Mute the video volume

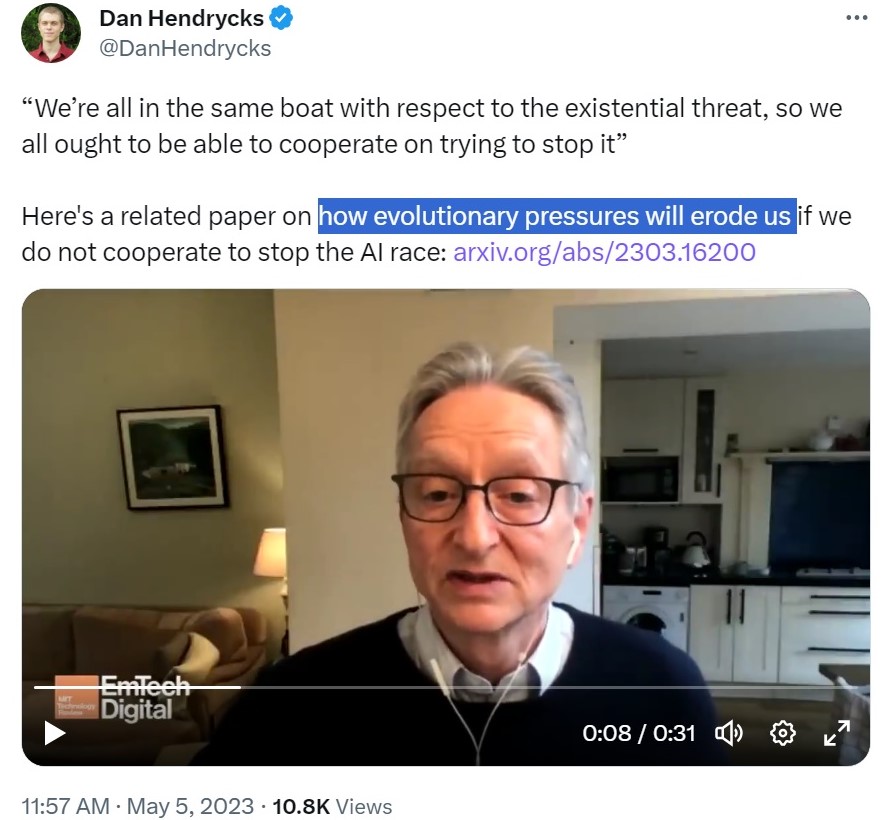[729, 733]
